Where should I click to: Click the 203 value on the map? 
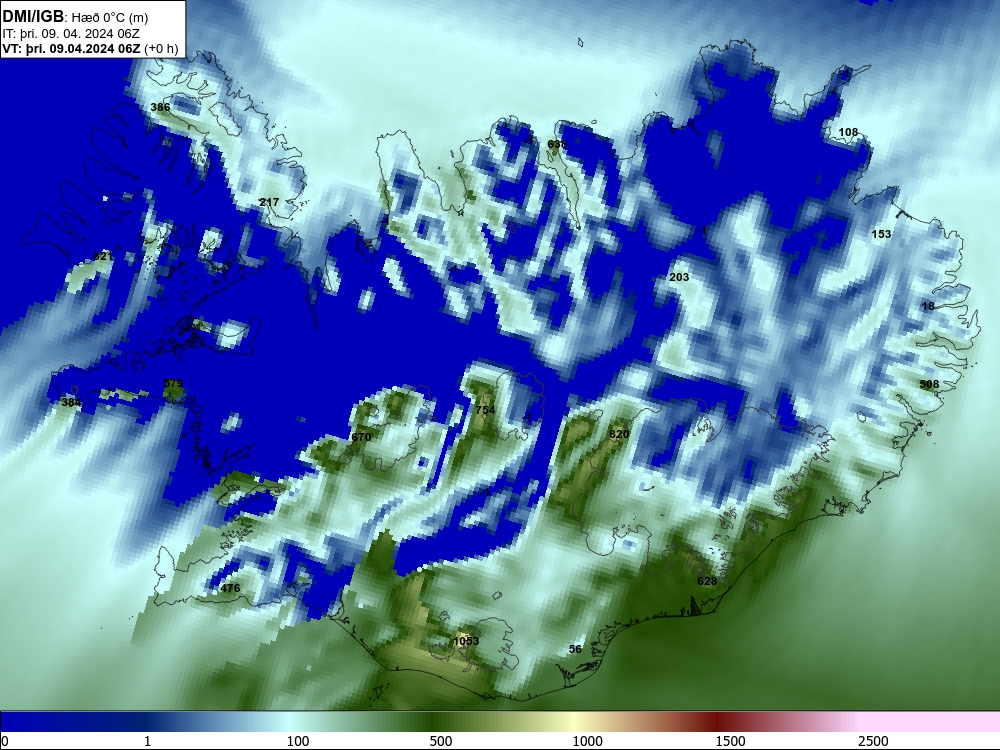coord(679,277)
